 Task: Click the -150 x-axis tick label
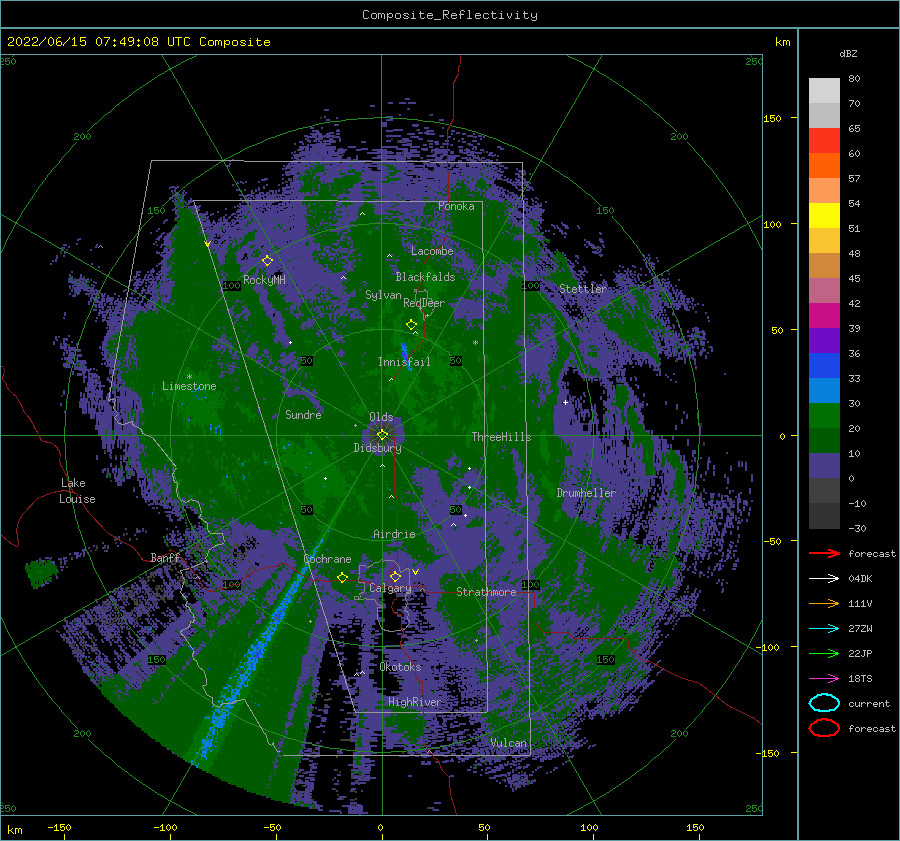[x=59, y=827]
